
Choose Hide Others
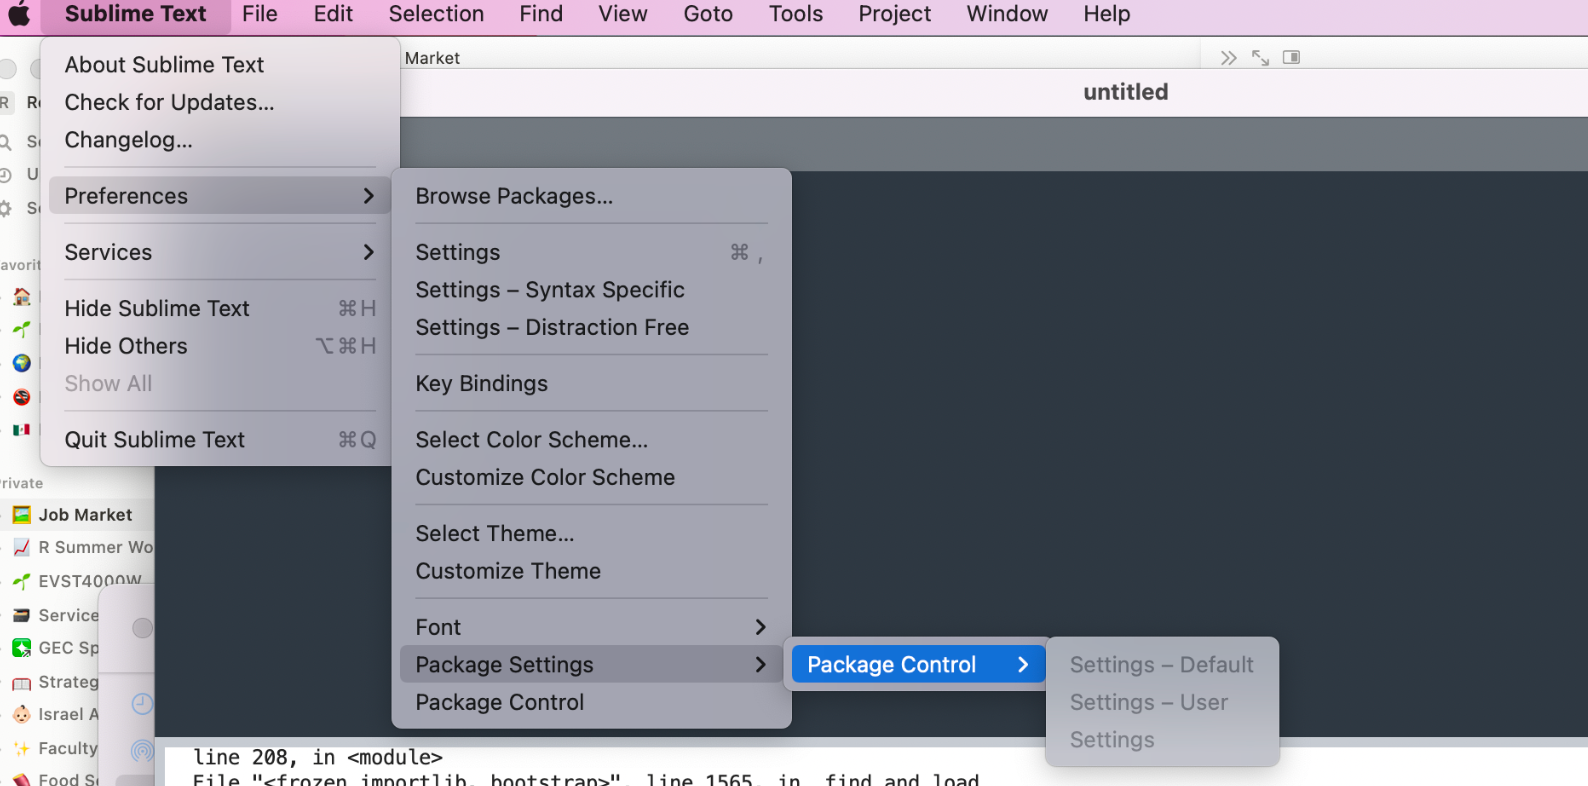point(220,346)
